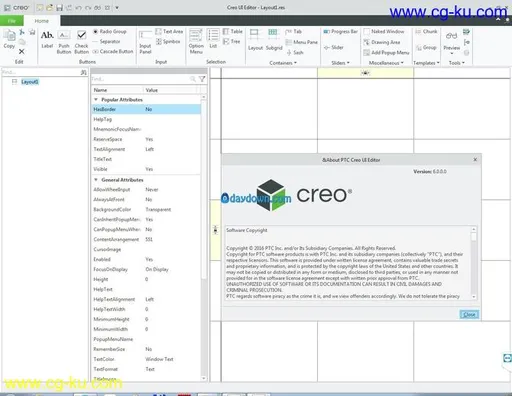512x396 pixels.
Task: Click the Open folder icon in quick access toolbar
Action: [49, 8]
